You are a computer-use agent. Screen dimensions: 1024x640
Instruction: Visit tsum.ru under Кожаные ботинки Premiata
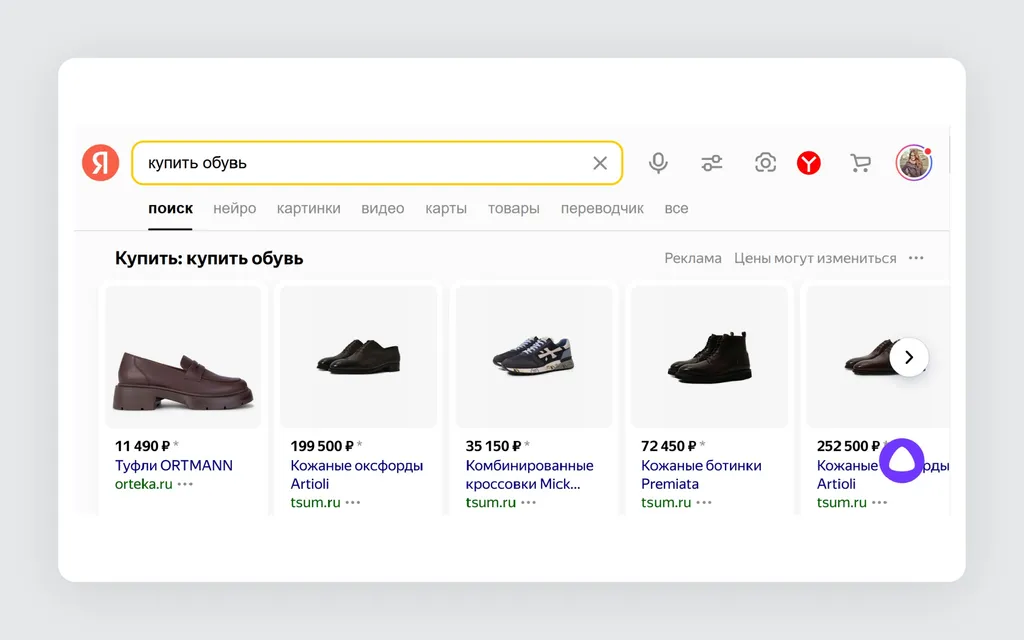coord(666,502)
